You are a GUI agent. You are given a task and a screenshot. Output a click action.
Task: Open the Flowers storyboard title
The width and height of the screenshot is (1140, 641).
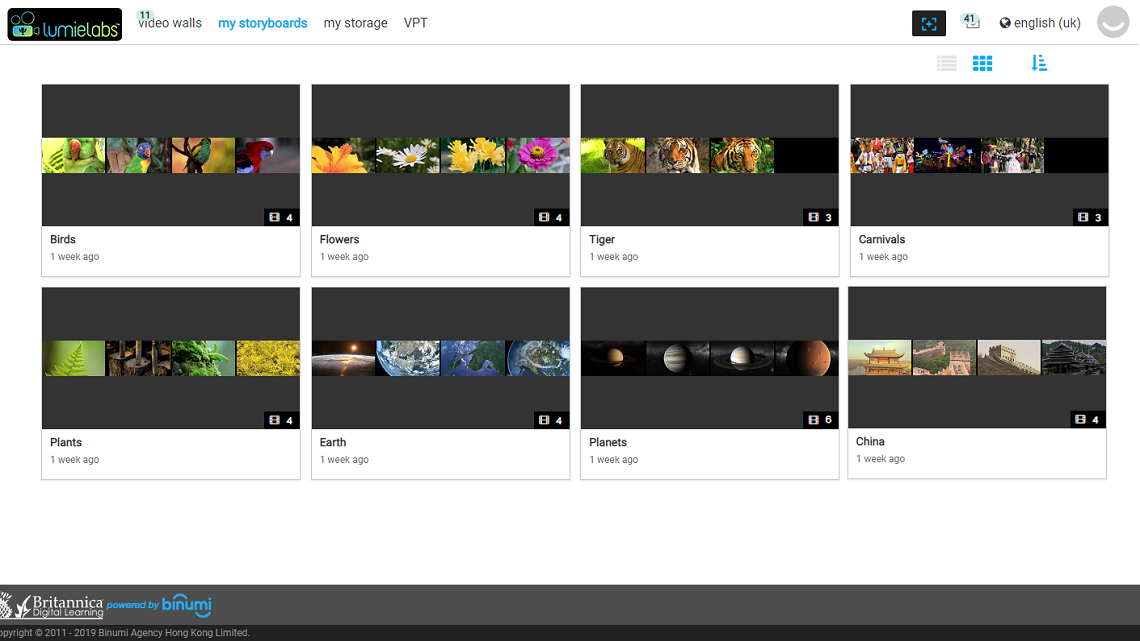pos(339,240)
